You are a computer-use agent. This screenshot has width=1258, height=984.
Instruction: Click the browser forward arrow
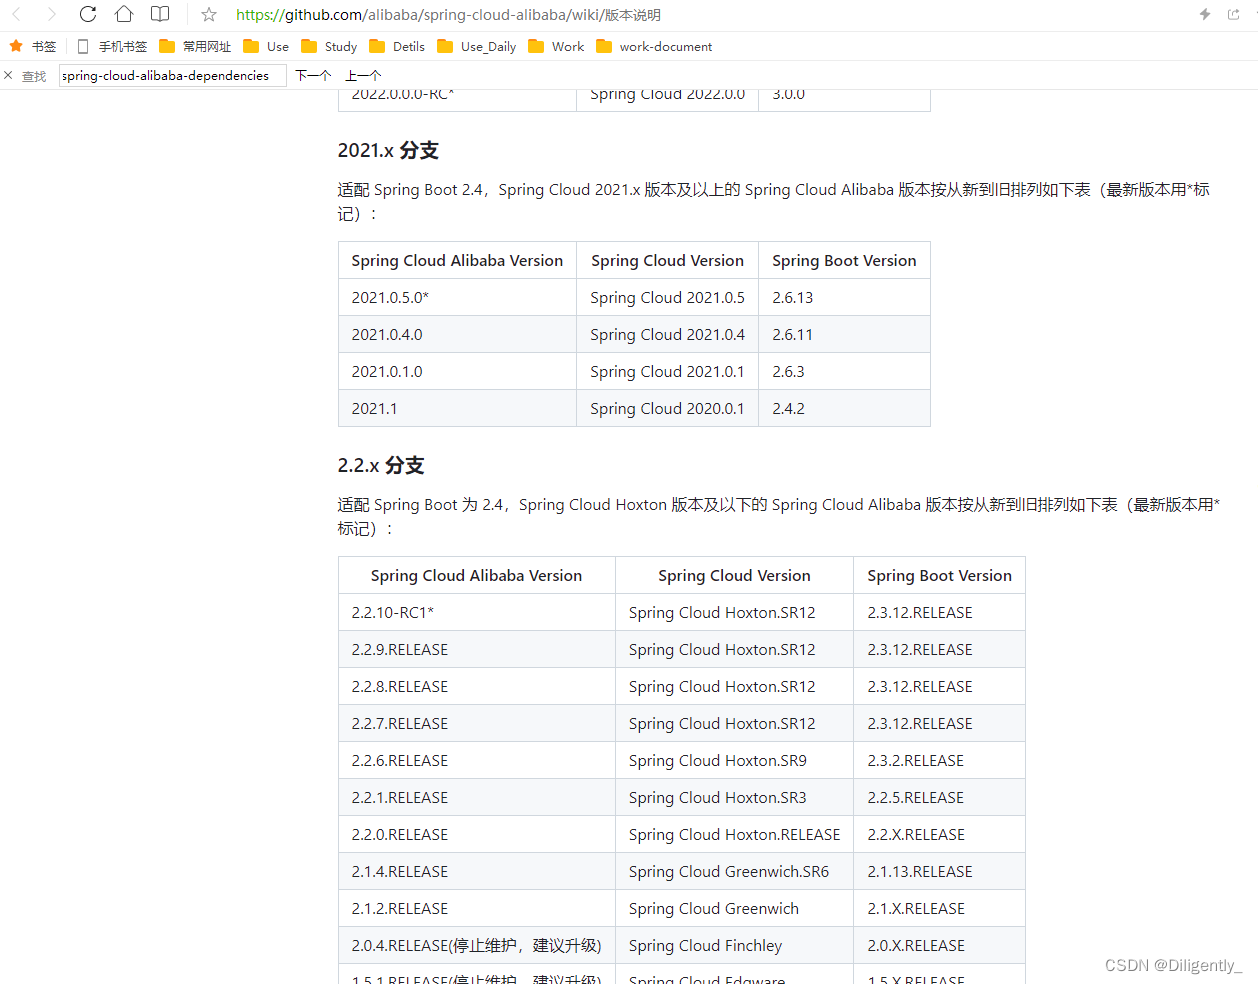tap(51, 14)
